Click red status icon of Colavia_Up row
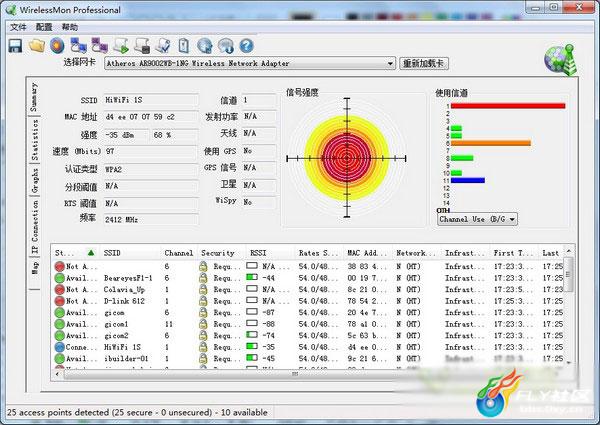 click(59, 290)
